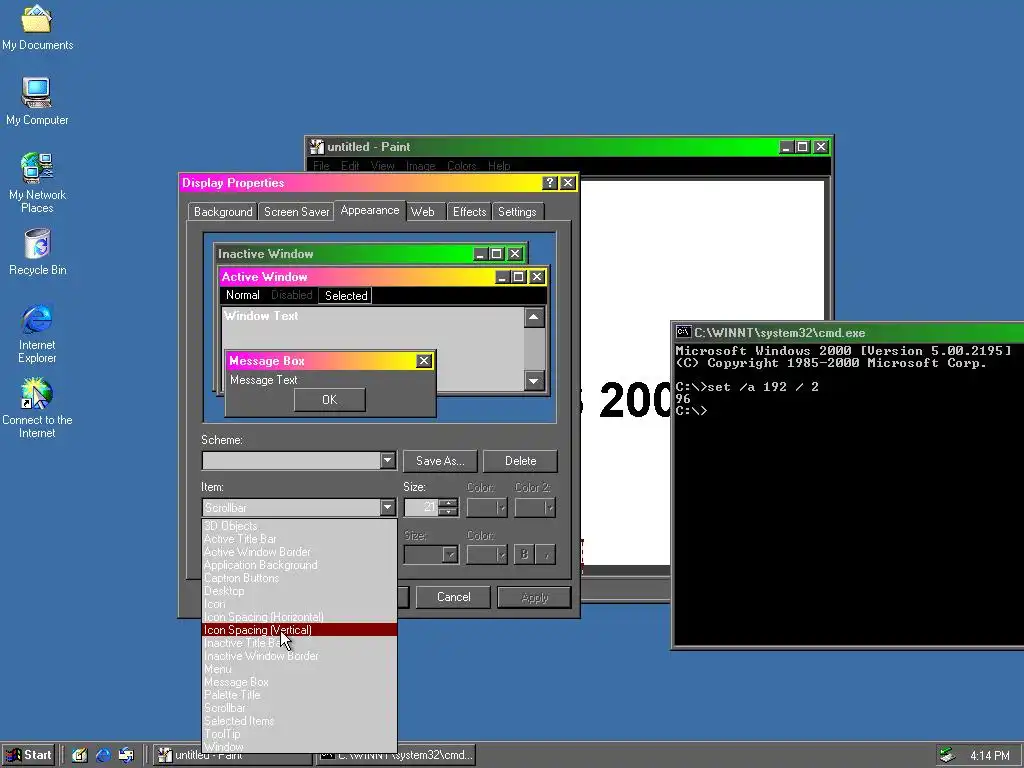1024x768 pixels.
Task: Click the Save As... button
Action: coord(440,461)
